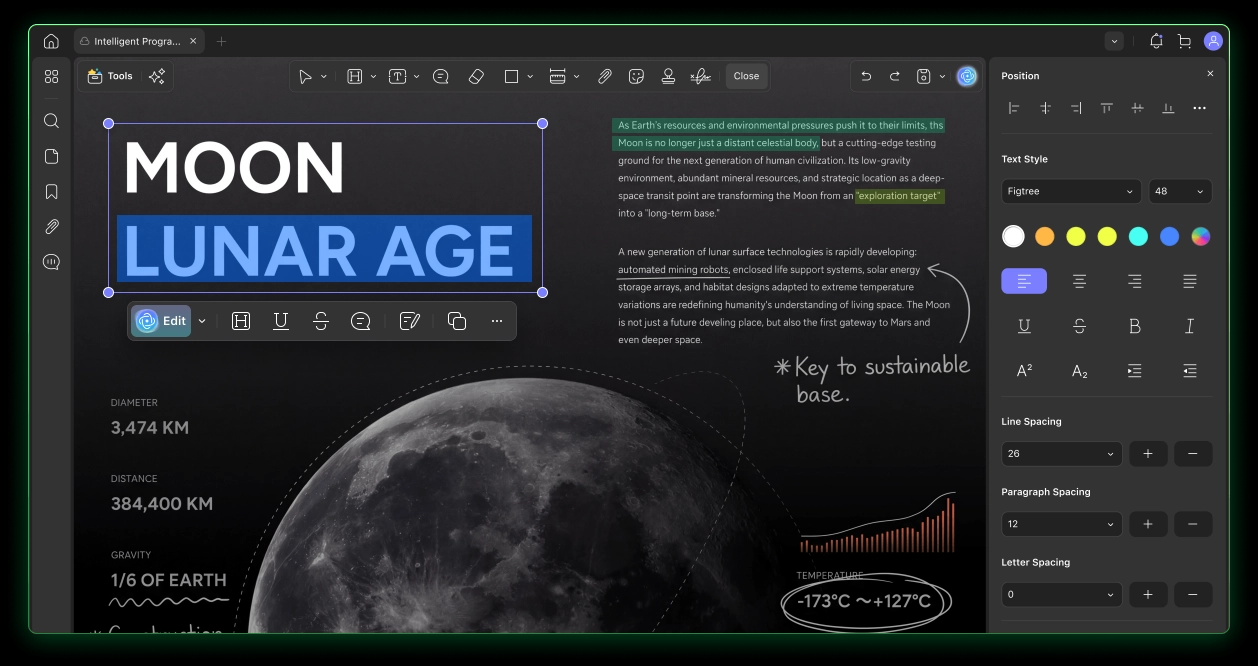This screenshot has width=1258, height=666.
Task: Decrease Paragraph Spacing with minus button
Action: click(1193, 524)
